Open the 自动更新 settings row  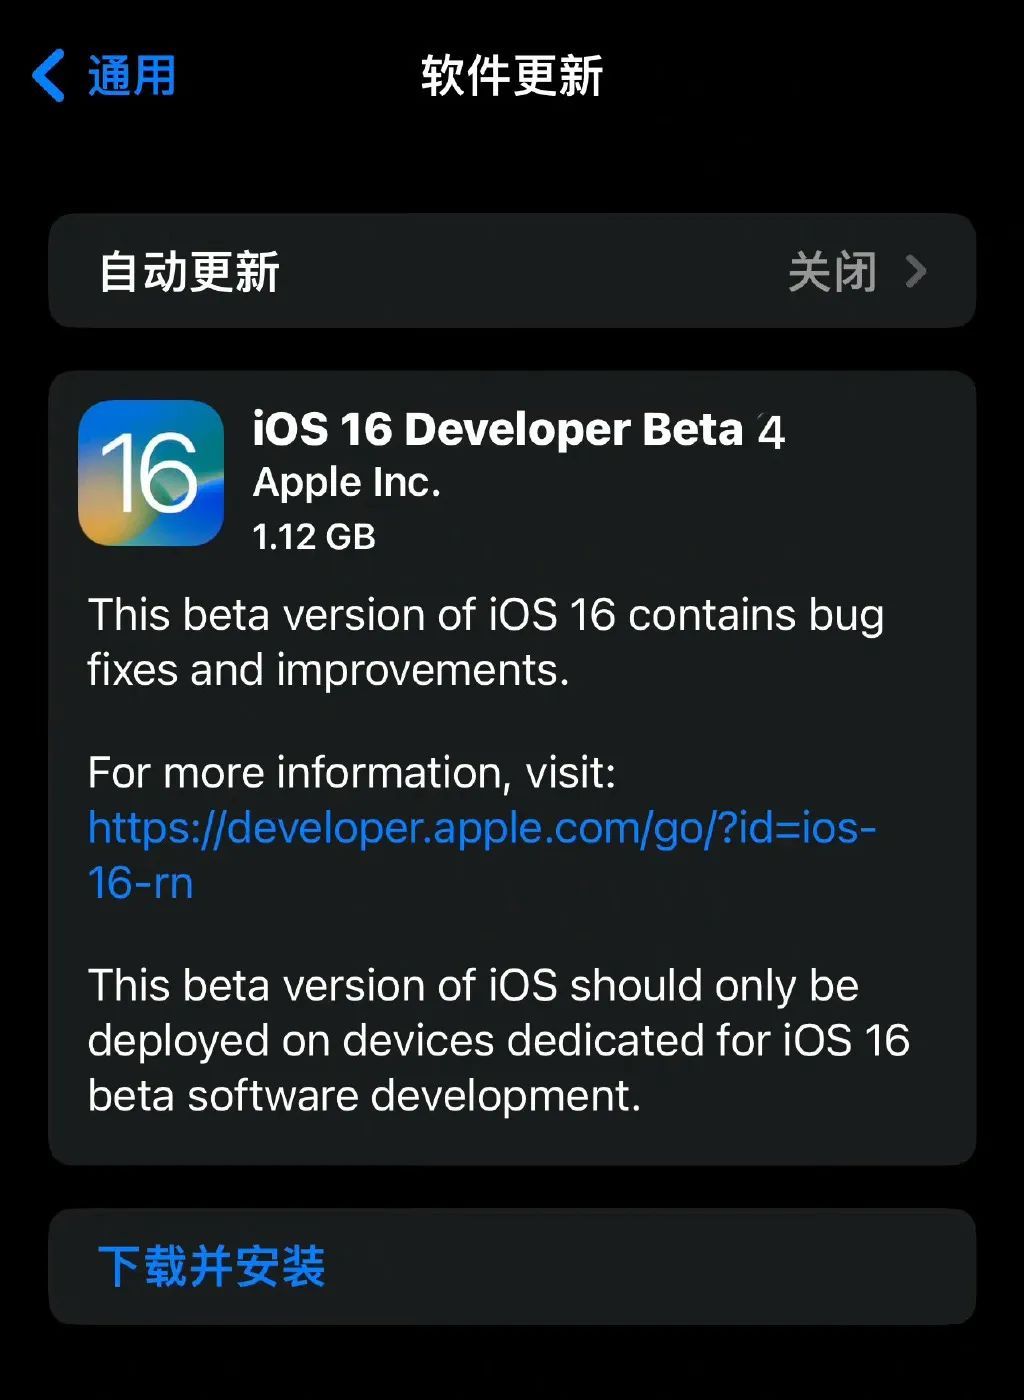512,271
